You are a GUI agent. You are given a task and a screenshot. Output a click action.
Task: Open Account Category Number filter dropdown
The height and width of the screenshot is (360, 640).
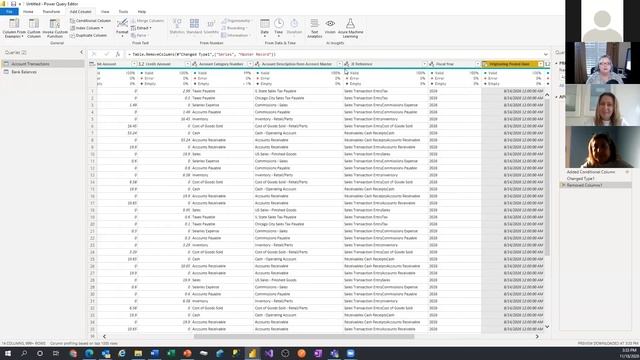click(x=250, y=64)
